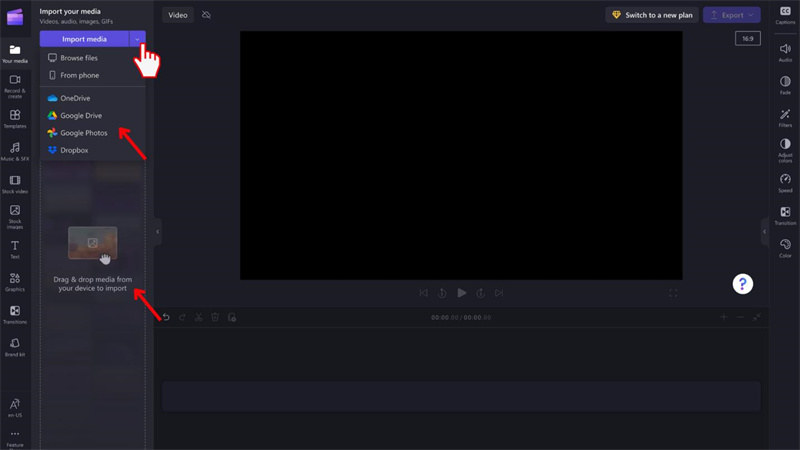Select the Text tool in sidebar

coord(15,249)
